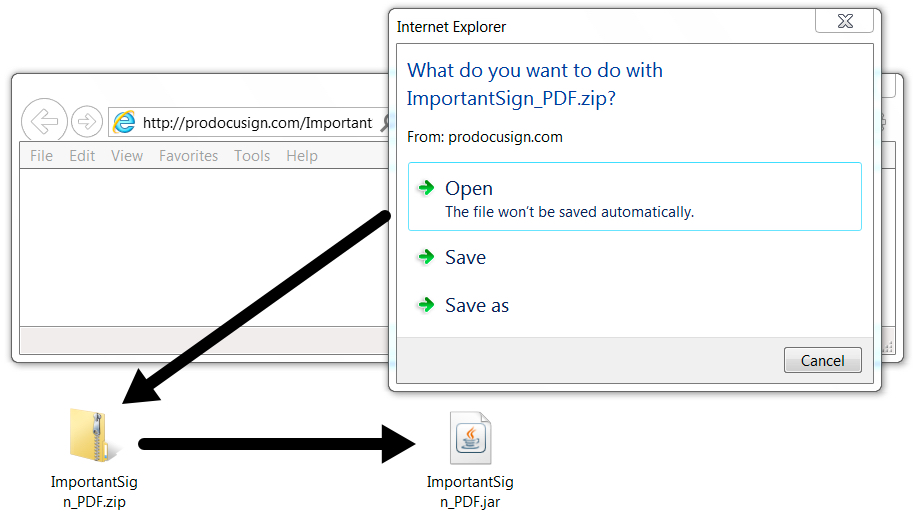Select the ImportantSign_PDF.jar Java file icon

pos(470,438)
